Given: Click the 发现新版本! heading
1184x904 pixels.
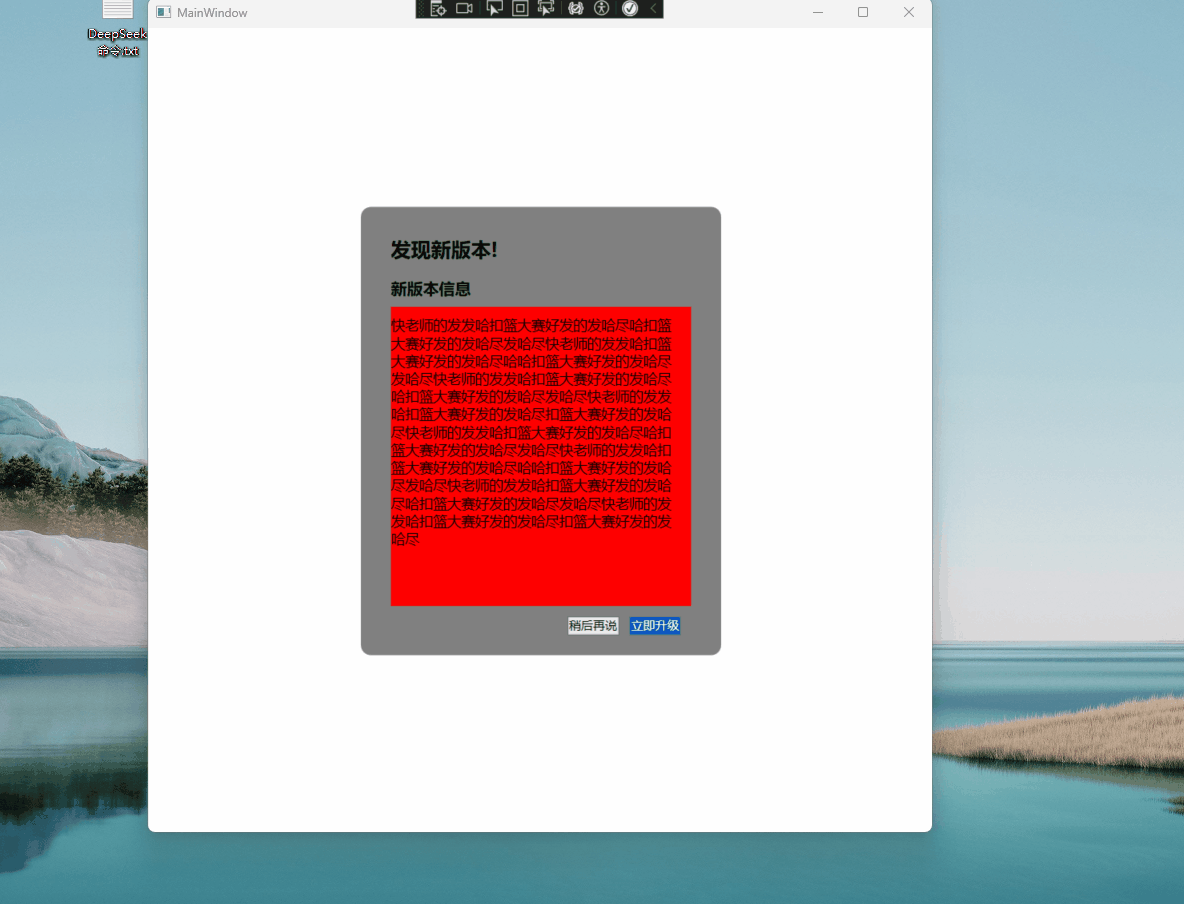Looking at the screenshot, I should coord(444,250).
